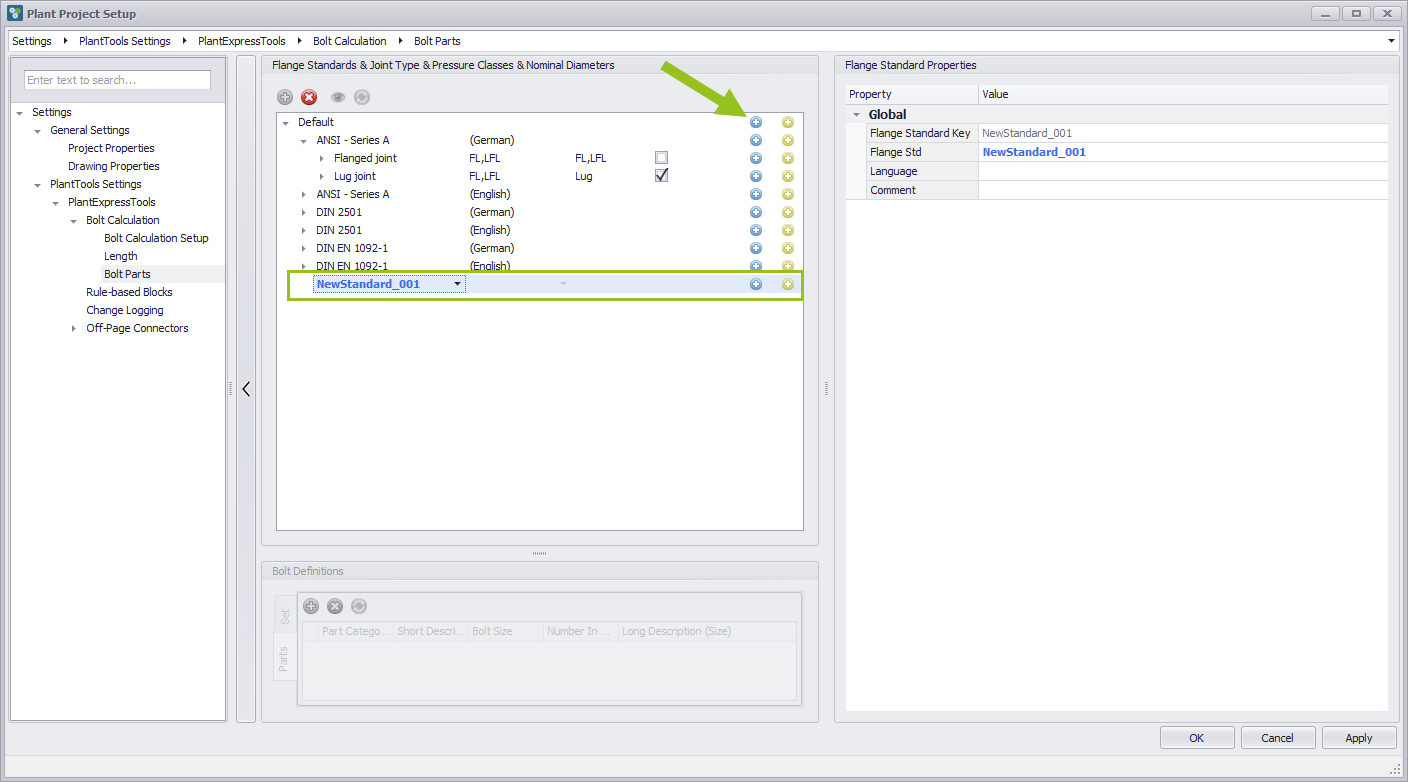Expand the Flanged joint node
This screenshot has width=1408, height=782.
click(322, 158)
